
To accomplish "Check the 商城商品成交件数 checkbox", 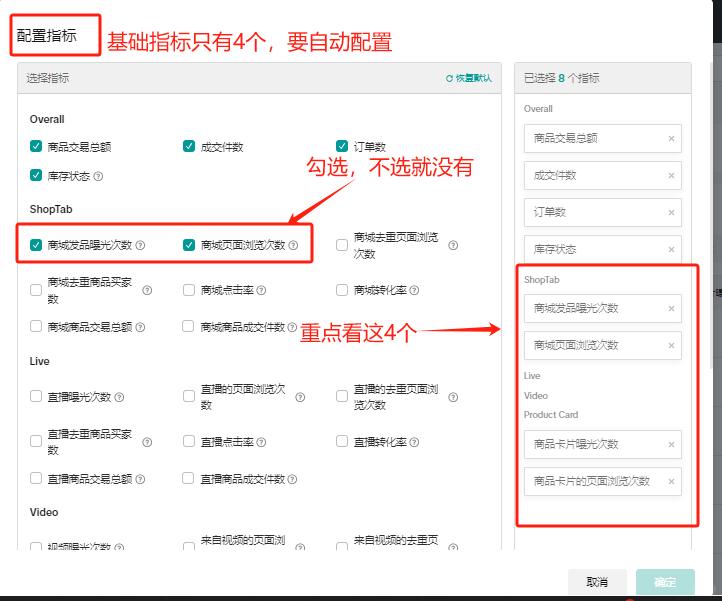I will coord(188,326).
